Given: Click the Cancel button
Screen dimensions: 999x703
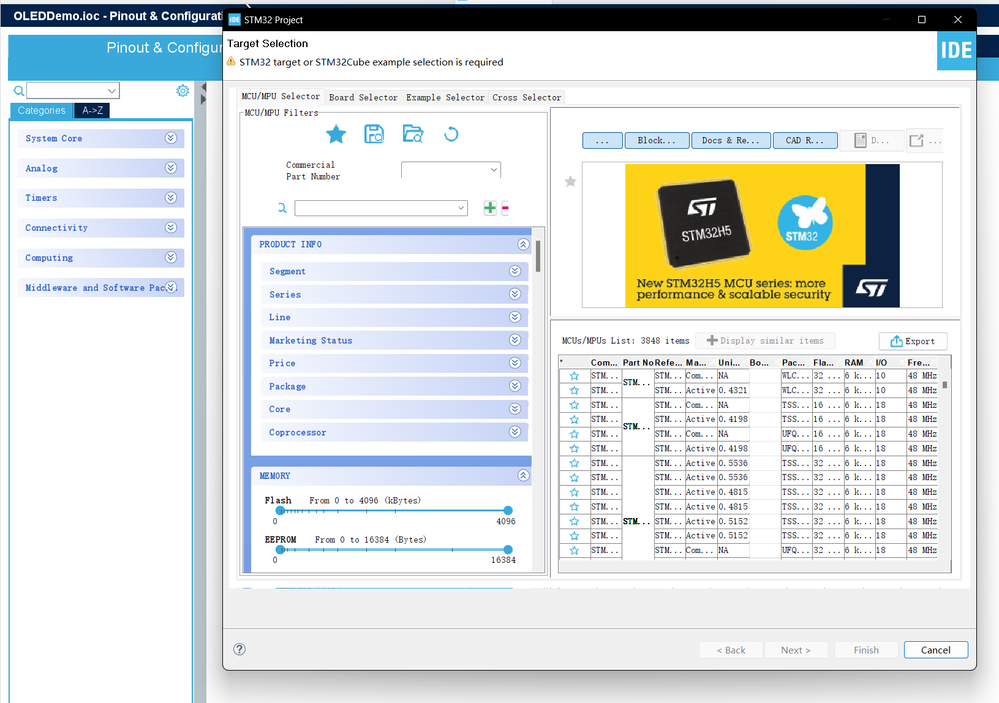Looking at the screenshot, I should (935, 649).
